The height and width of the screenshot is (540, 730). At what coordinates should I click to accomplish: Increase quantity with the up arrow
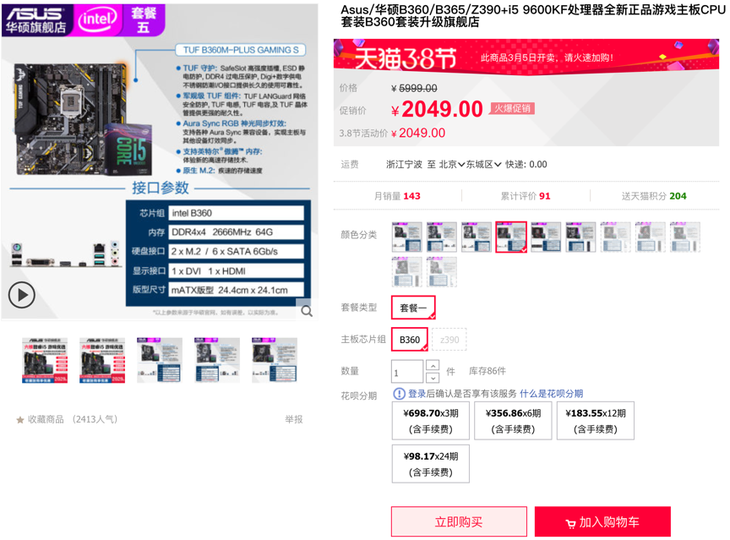[x=433, y=365]
